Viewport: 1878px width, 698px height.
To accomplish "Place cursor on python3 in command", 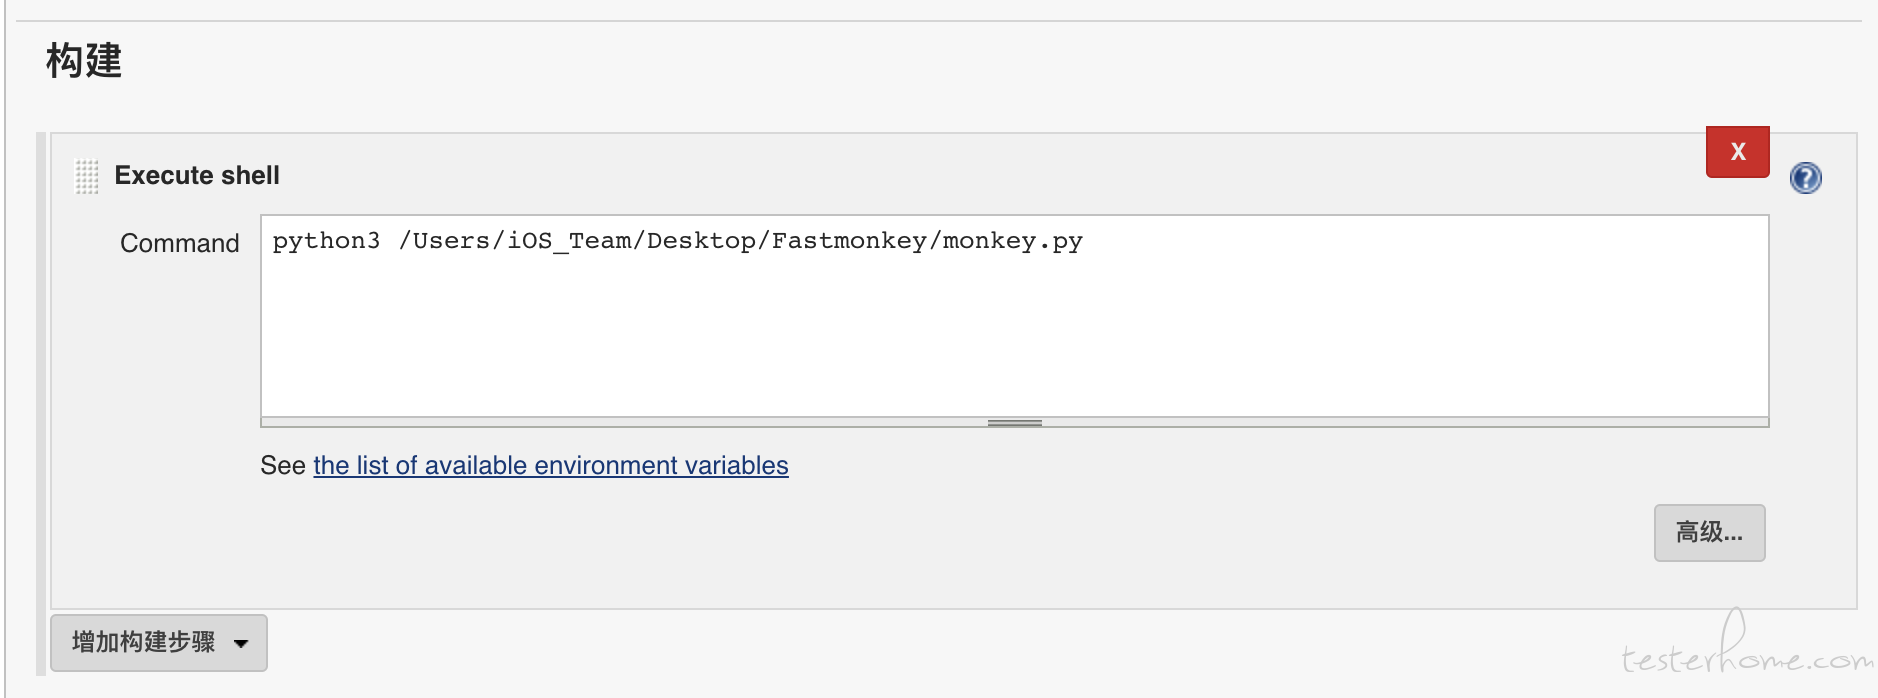I will (326, 241).
